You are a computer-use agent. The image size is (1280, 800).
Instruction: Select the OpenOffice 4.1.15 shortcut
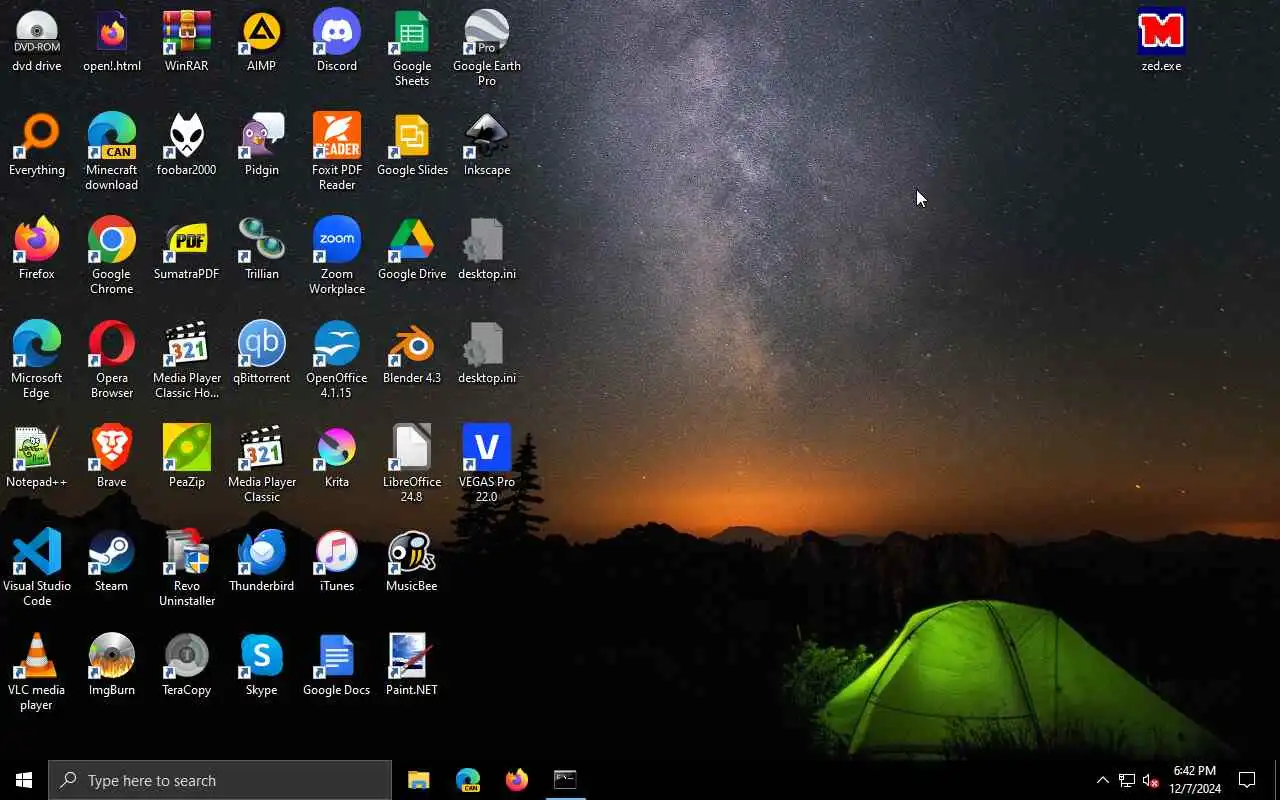coord(337,360)
